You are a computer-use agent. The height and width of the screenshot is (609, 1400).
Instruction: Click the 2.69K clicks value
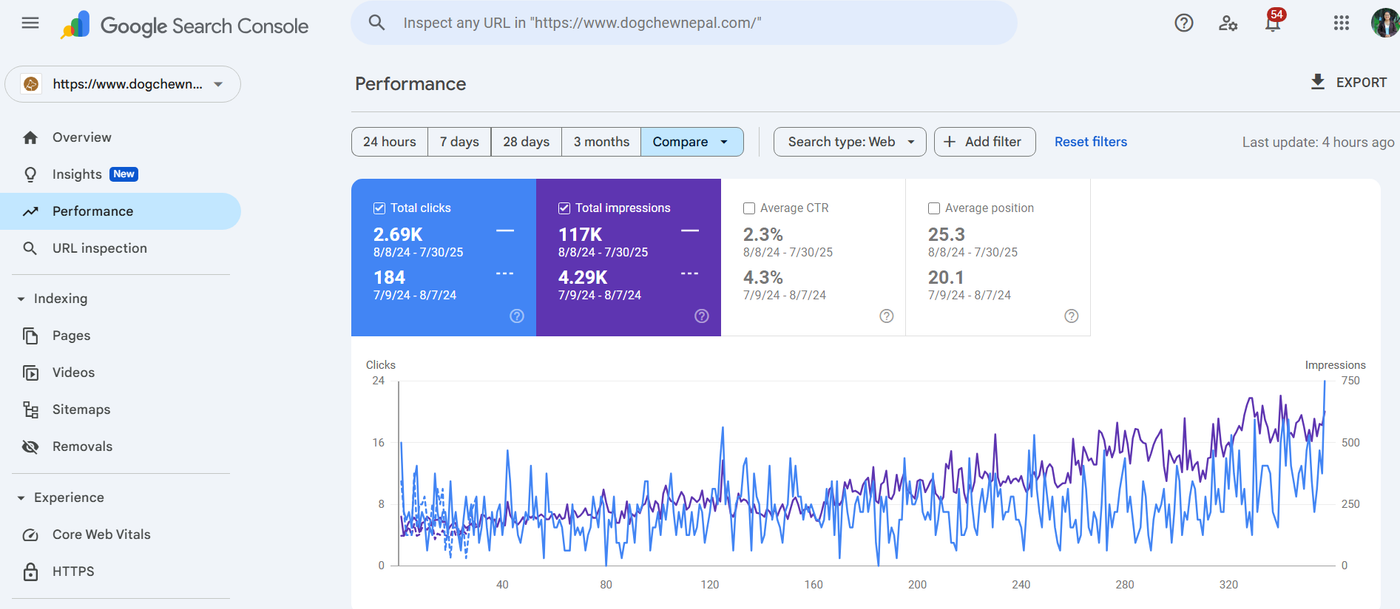tap(398, 234)
